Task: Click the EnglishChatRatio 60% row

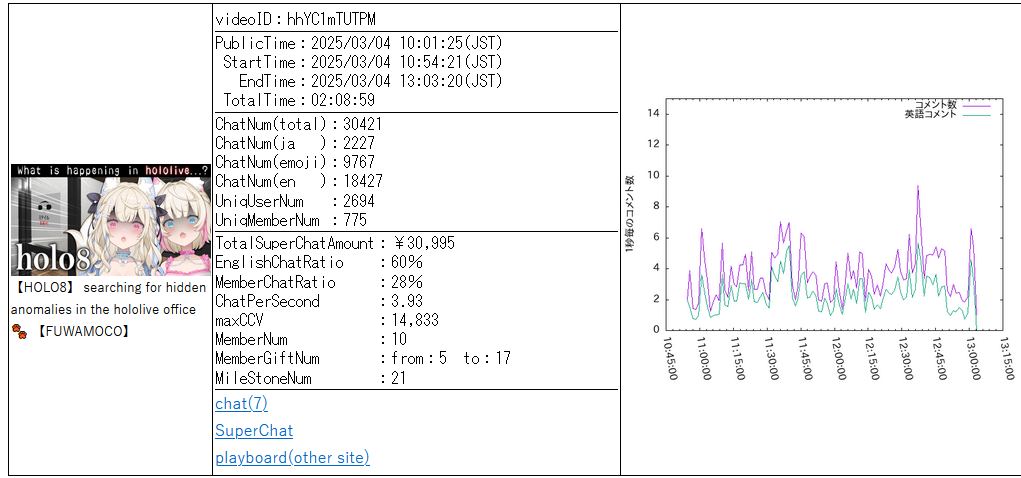Action: coord(319,263)
